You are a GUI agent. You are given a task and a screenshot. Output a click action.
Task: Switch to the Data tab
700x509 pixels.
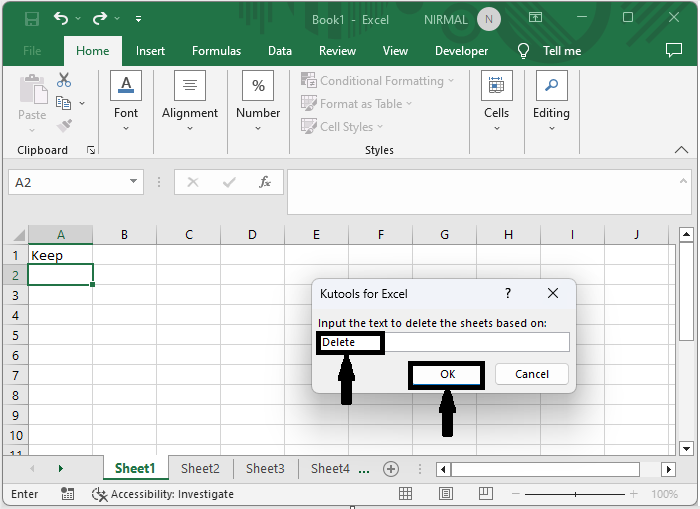click(280, 51)
